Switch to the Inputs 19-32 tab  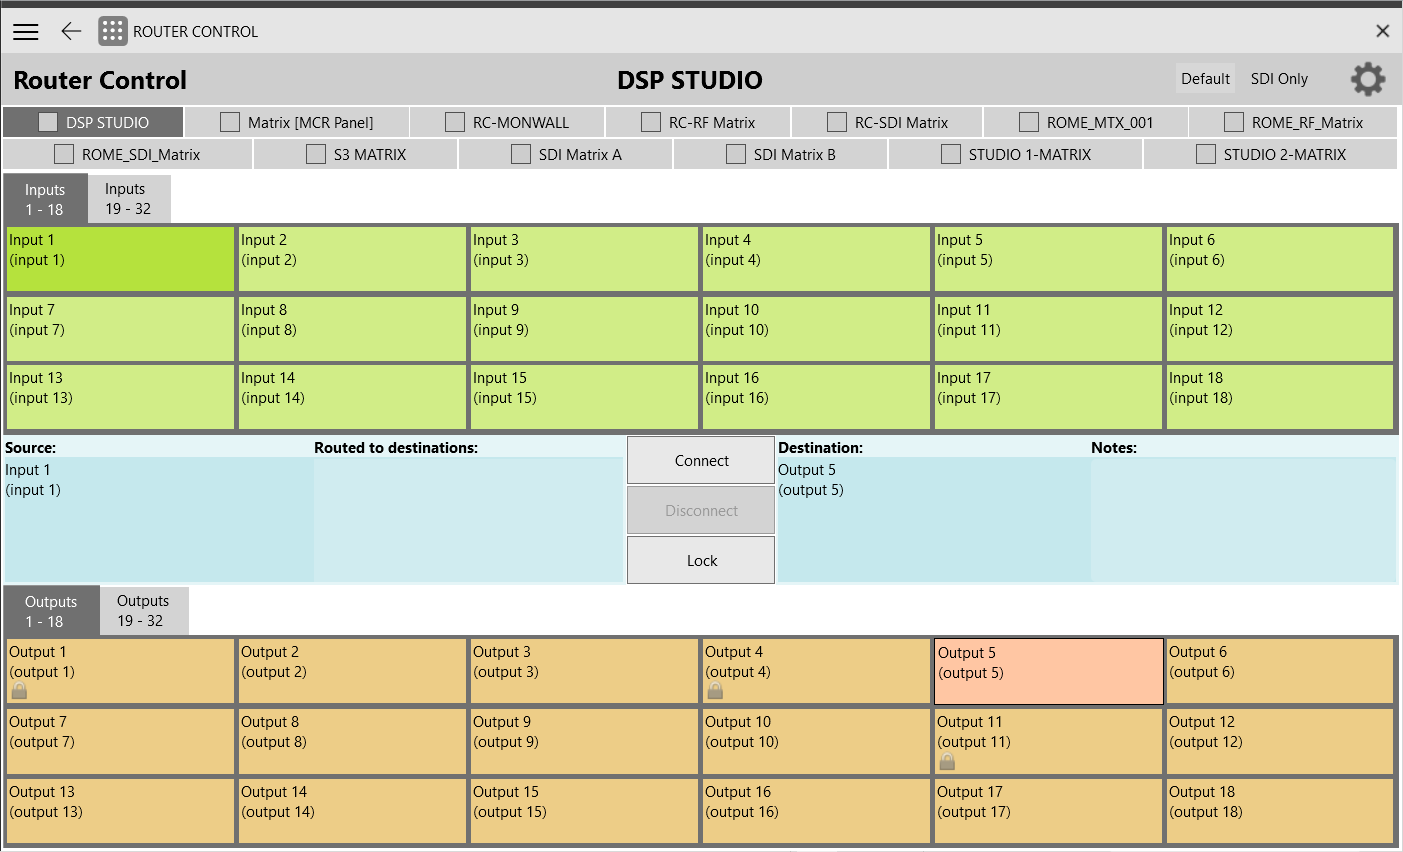click(128, 198)
